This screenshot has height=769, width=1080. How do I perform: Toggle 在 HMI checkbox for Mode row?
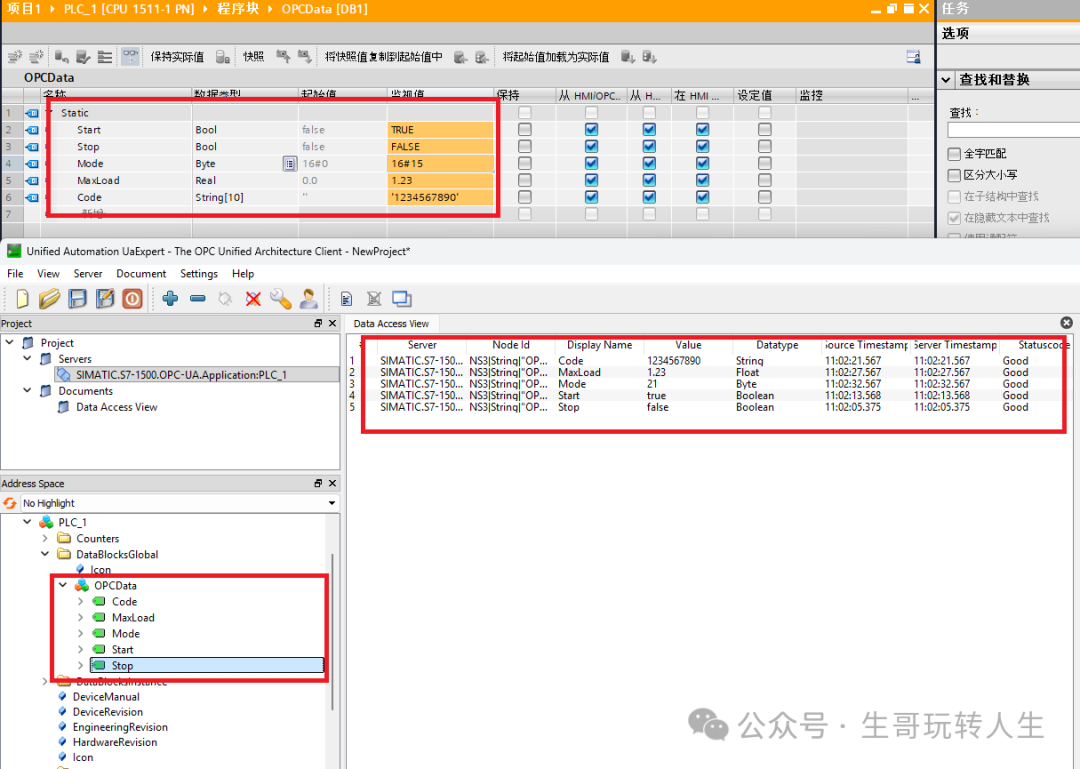(702, 163)
